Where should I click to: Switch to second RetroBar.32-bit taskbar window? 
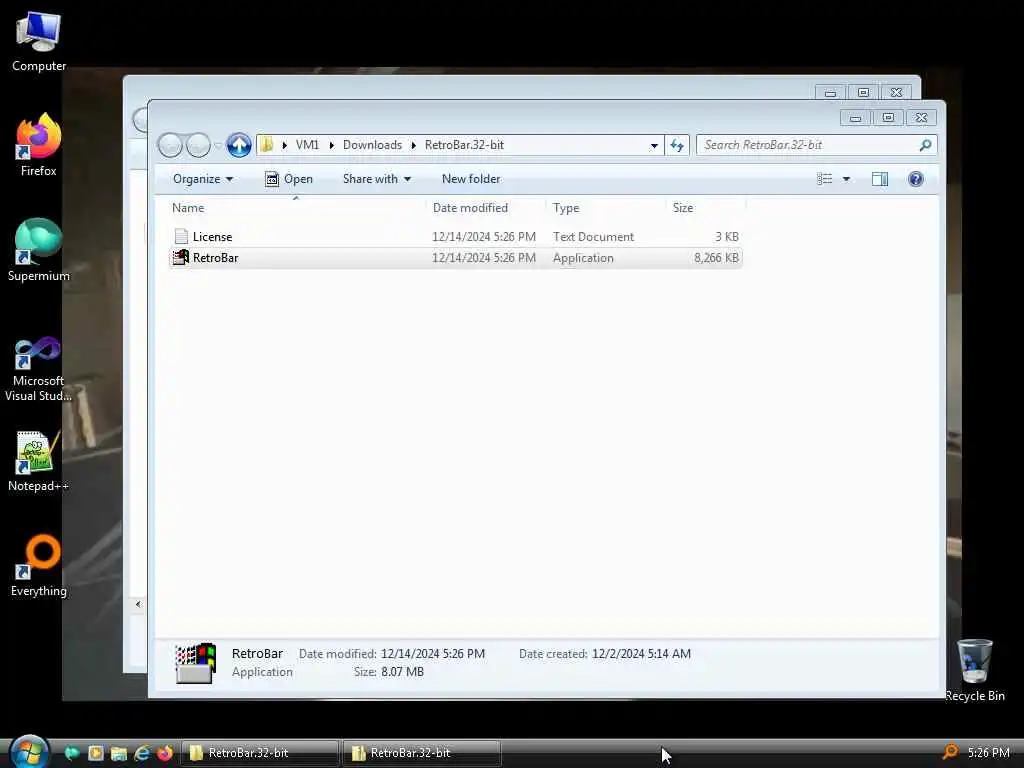coord(422,753)
